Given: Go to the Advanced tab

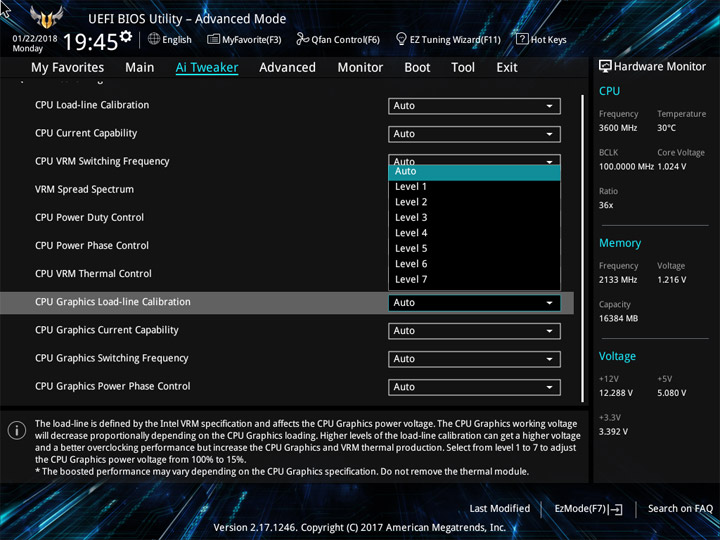Looking at the screenshot, I should (287, 68).
